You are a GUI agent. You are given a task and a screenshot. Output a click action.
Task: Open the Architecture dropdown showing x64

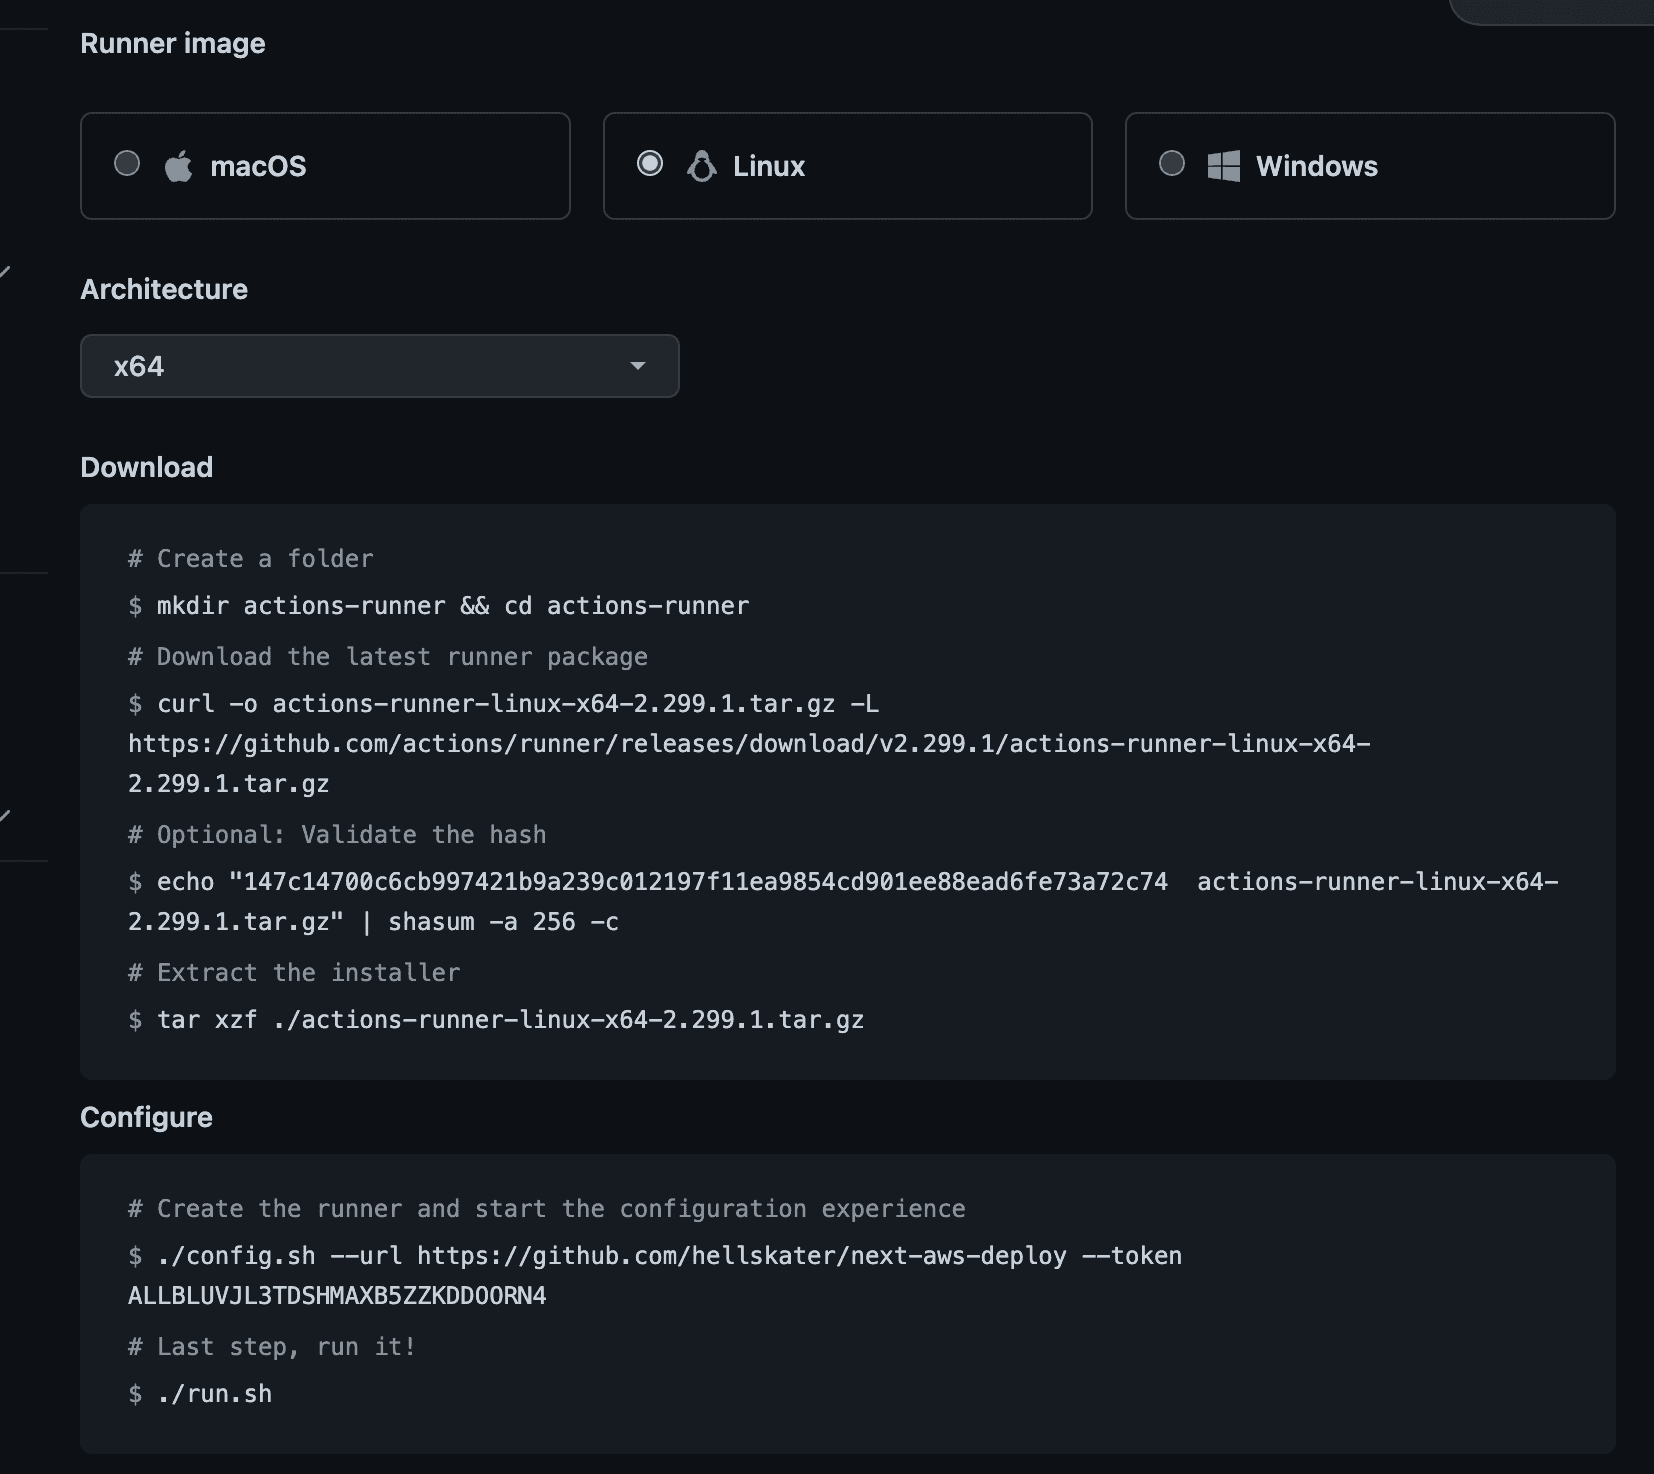tap(380, 366)
